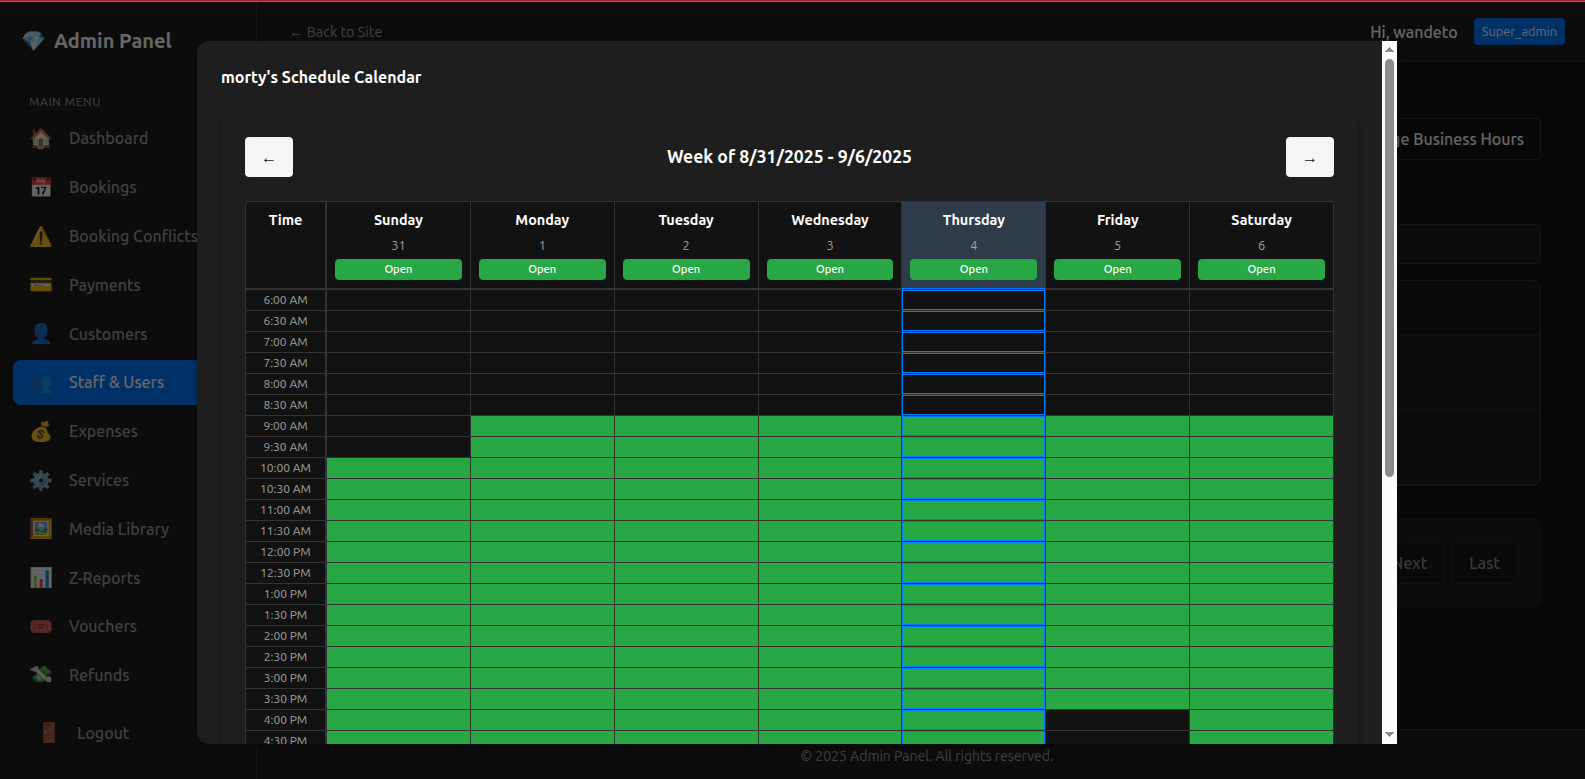Click the Dashboard house icon
1585x779 pixels.
click(41, 139)
